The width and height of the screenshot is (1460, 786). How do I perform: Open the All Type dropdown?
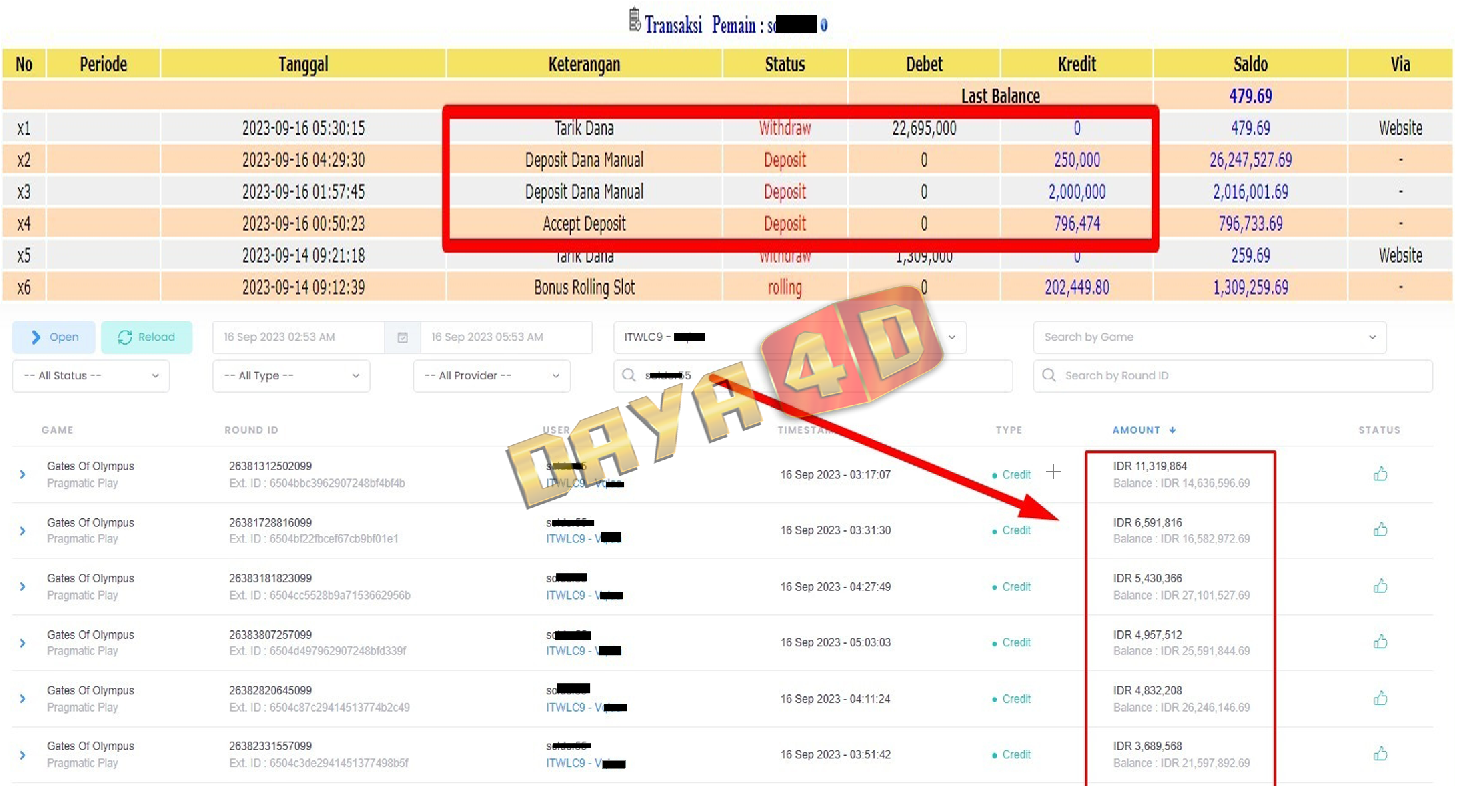tap(291, 376)
